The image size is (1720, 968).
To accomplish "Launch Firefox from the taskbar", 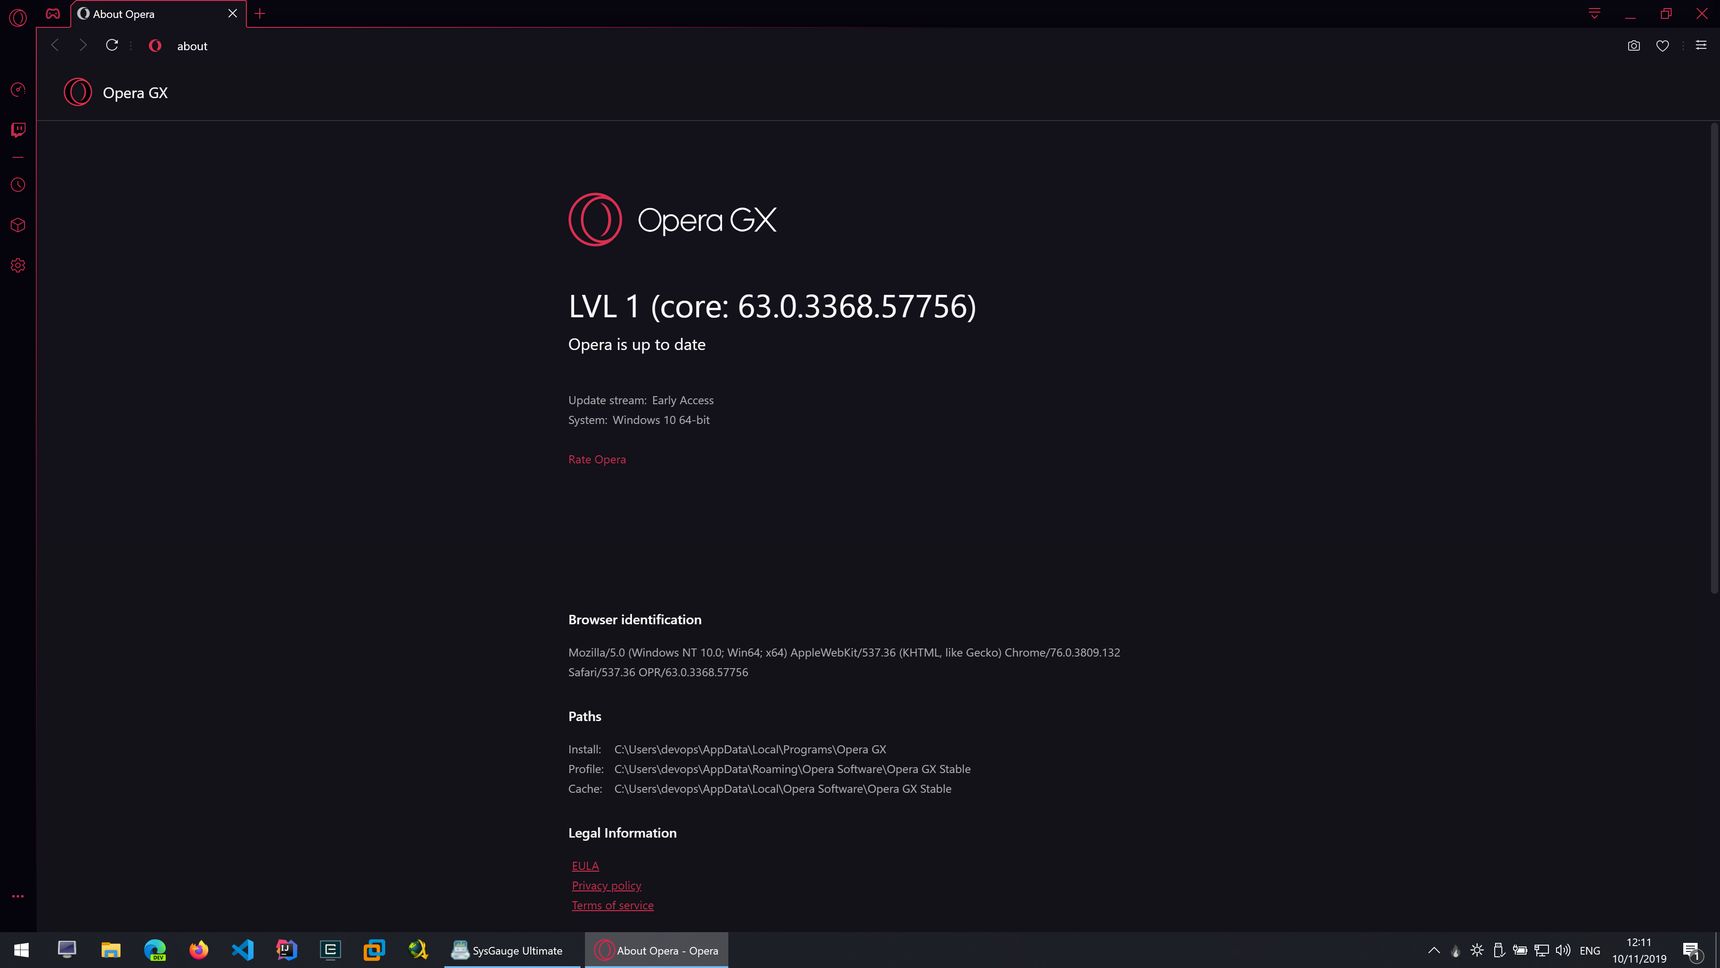I will point(199,950).
